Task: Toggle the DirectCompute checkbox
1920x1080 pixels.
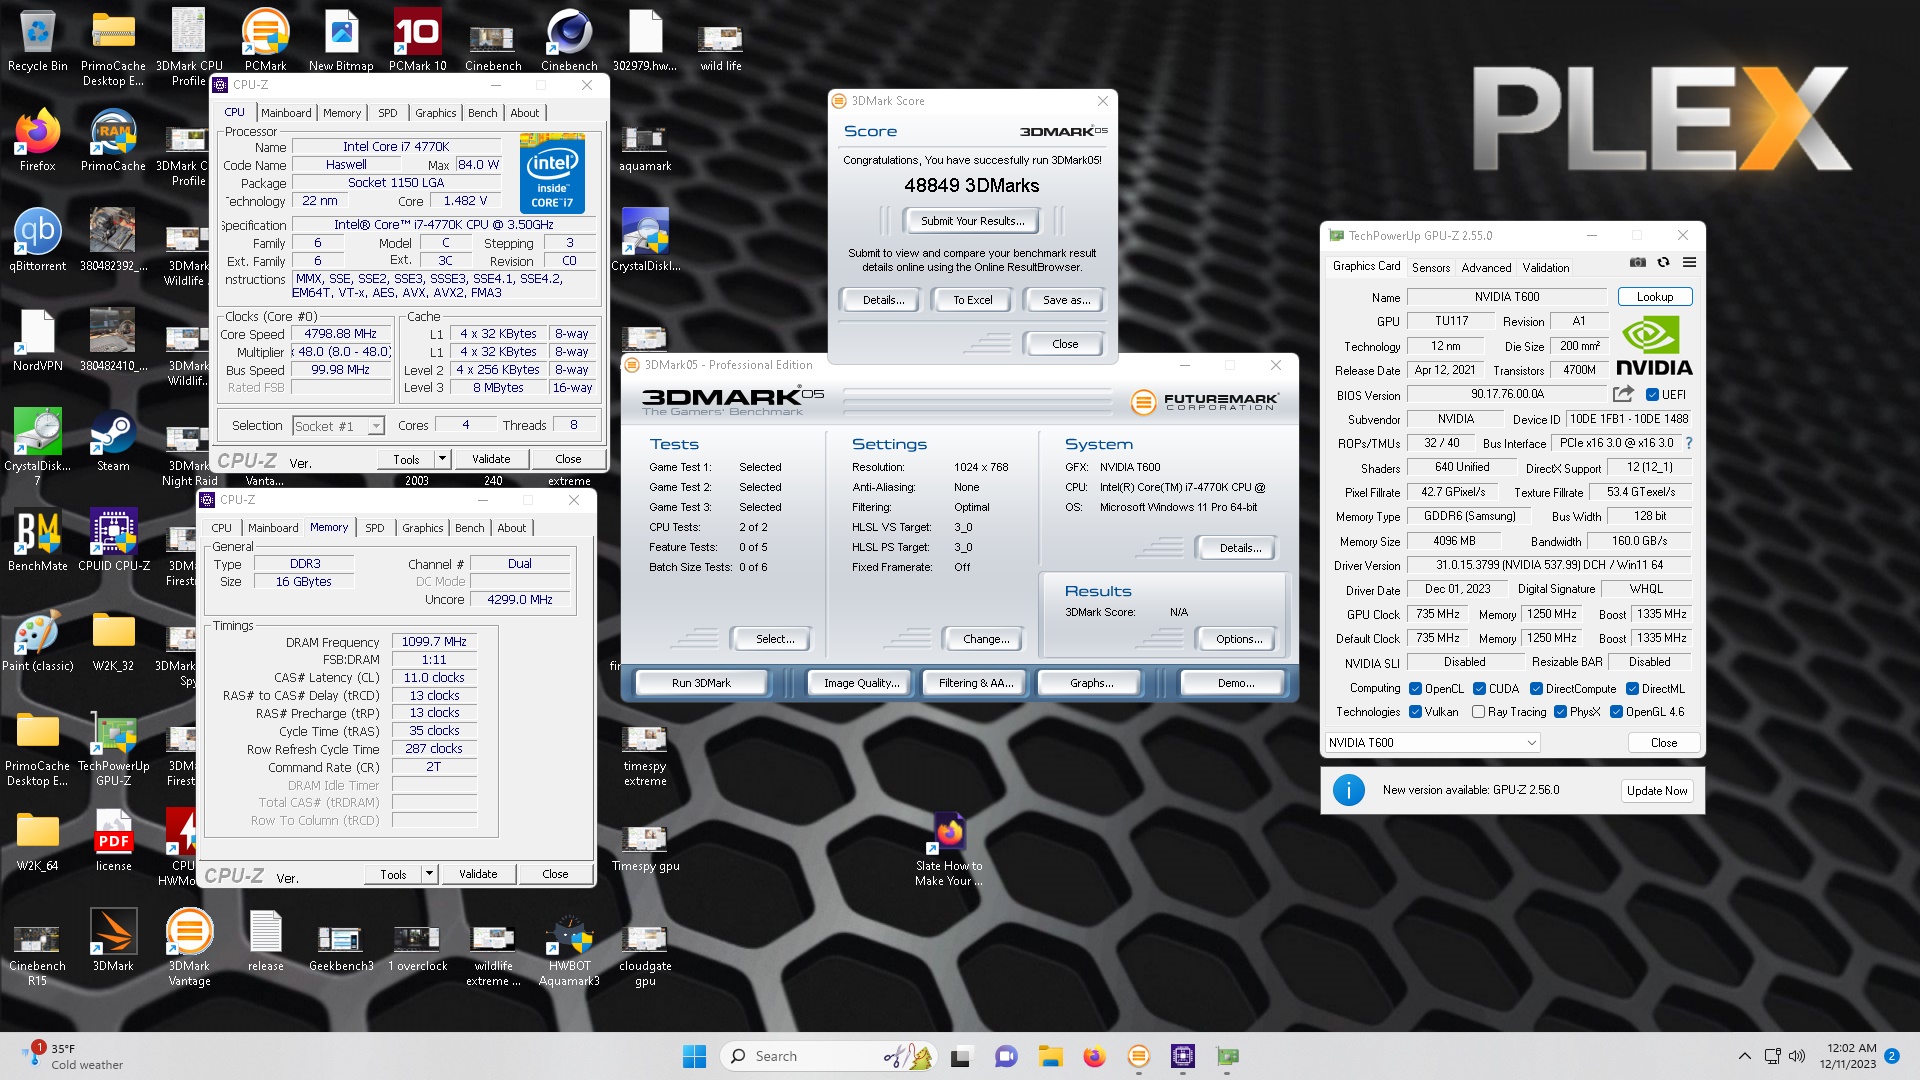Action: tap(1536, 688)
